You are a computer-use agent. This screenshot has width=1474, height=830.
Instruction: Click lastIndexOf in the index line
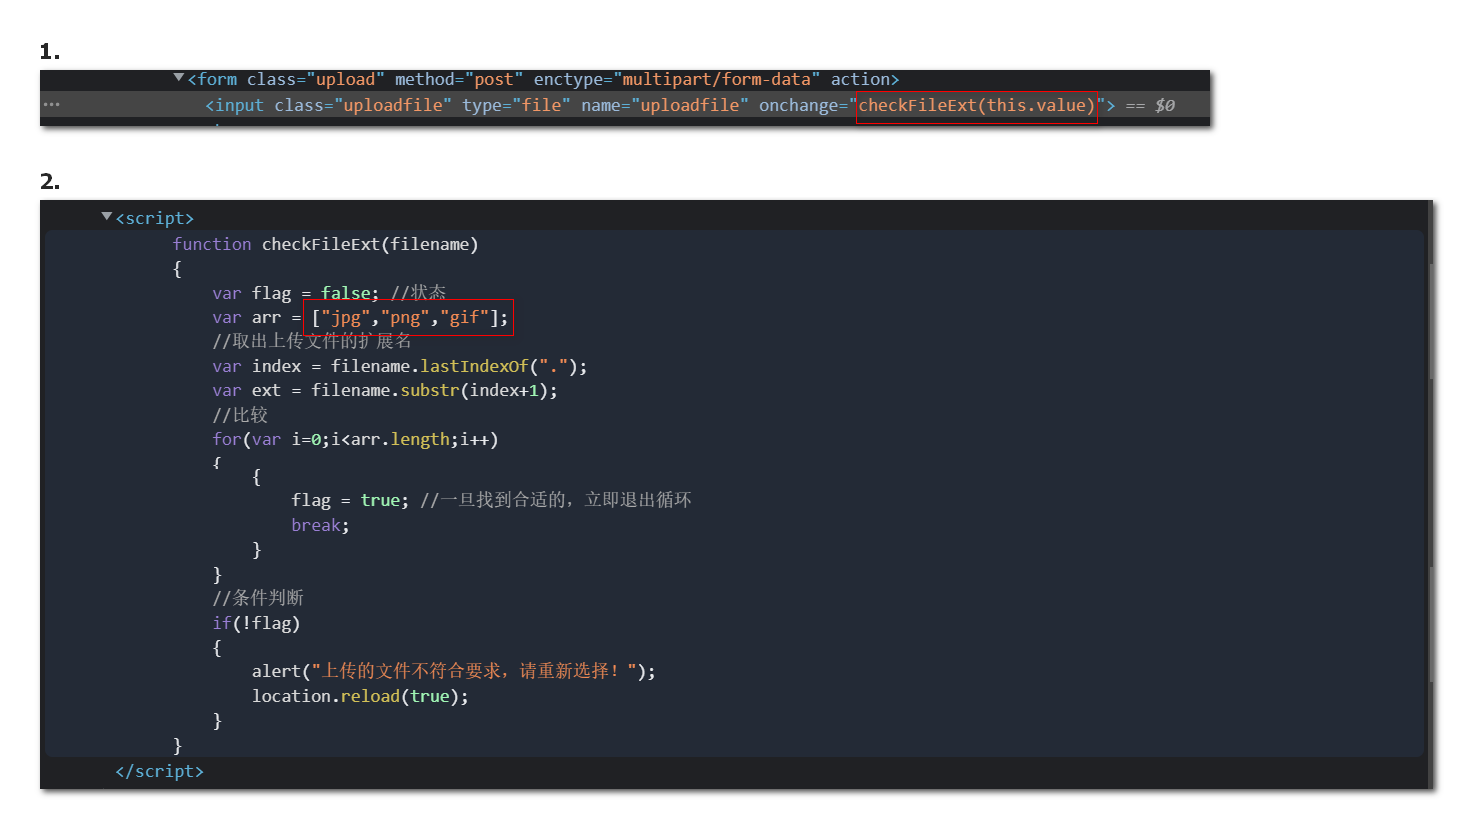click(x=473, y=367)
